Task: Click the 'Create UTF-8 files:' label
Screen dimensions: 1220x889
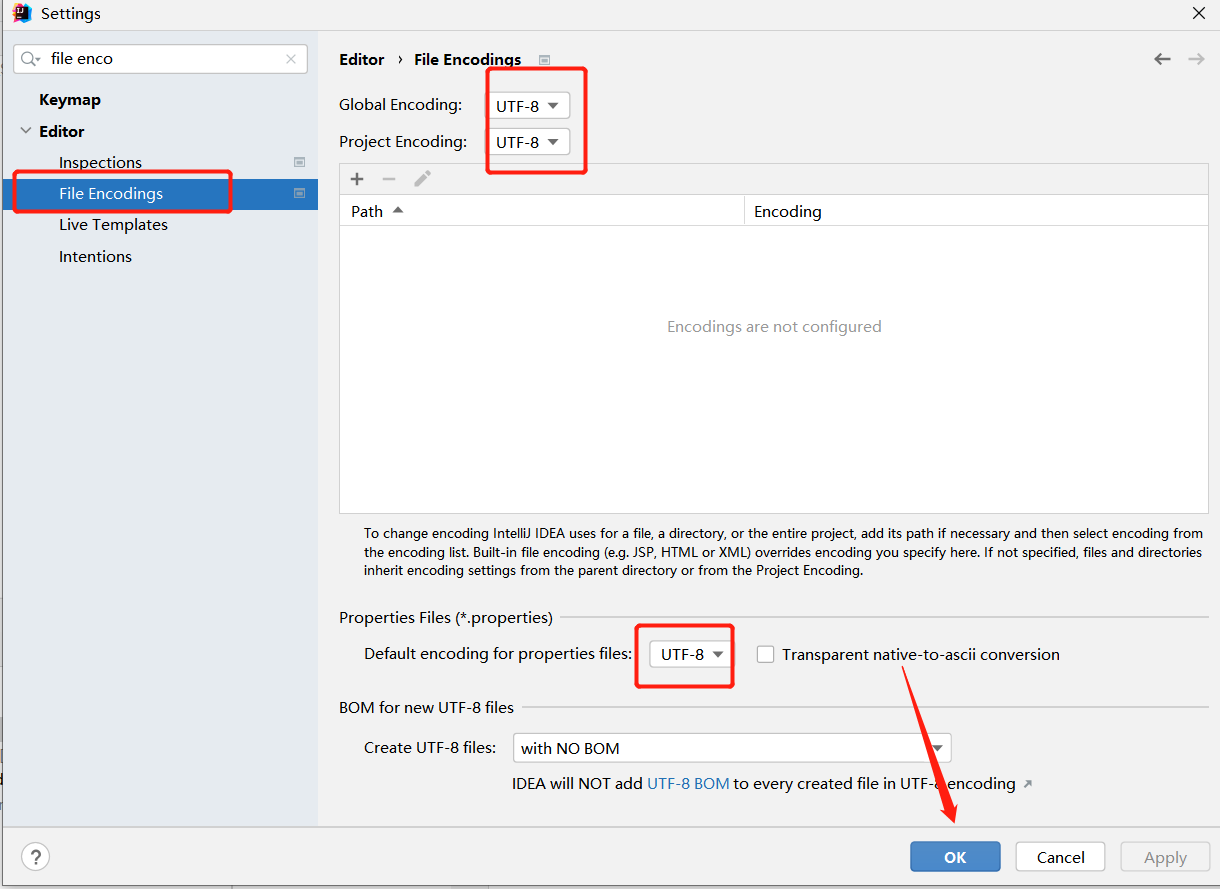Action: pyautogui.click(x=430, y=748)
